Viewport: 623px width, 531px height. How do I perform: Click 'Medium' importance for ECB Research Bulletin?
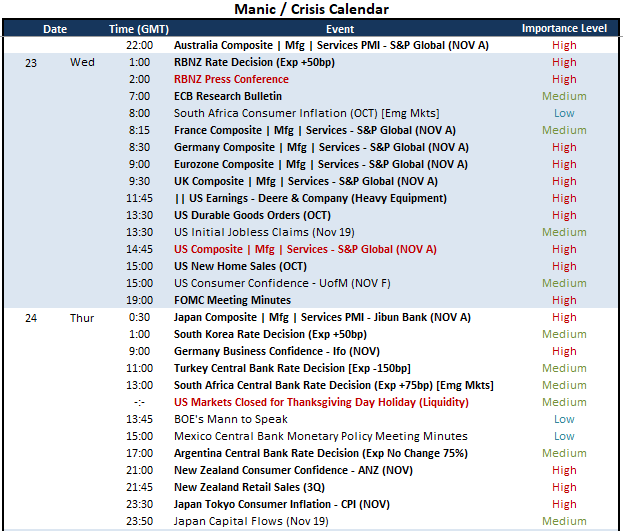click(x=564, y=96)
